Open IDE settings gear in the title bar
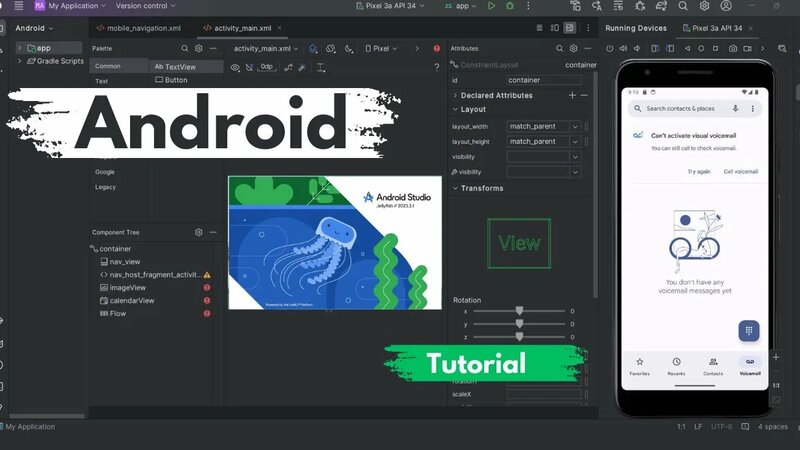Image resolution: width=800 pixels, height=450 pixels. (x=704, y=6)
